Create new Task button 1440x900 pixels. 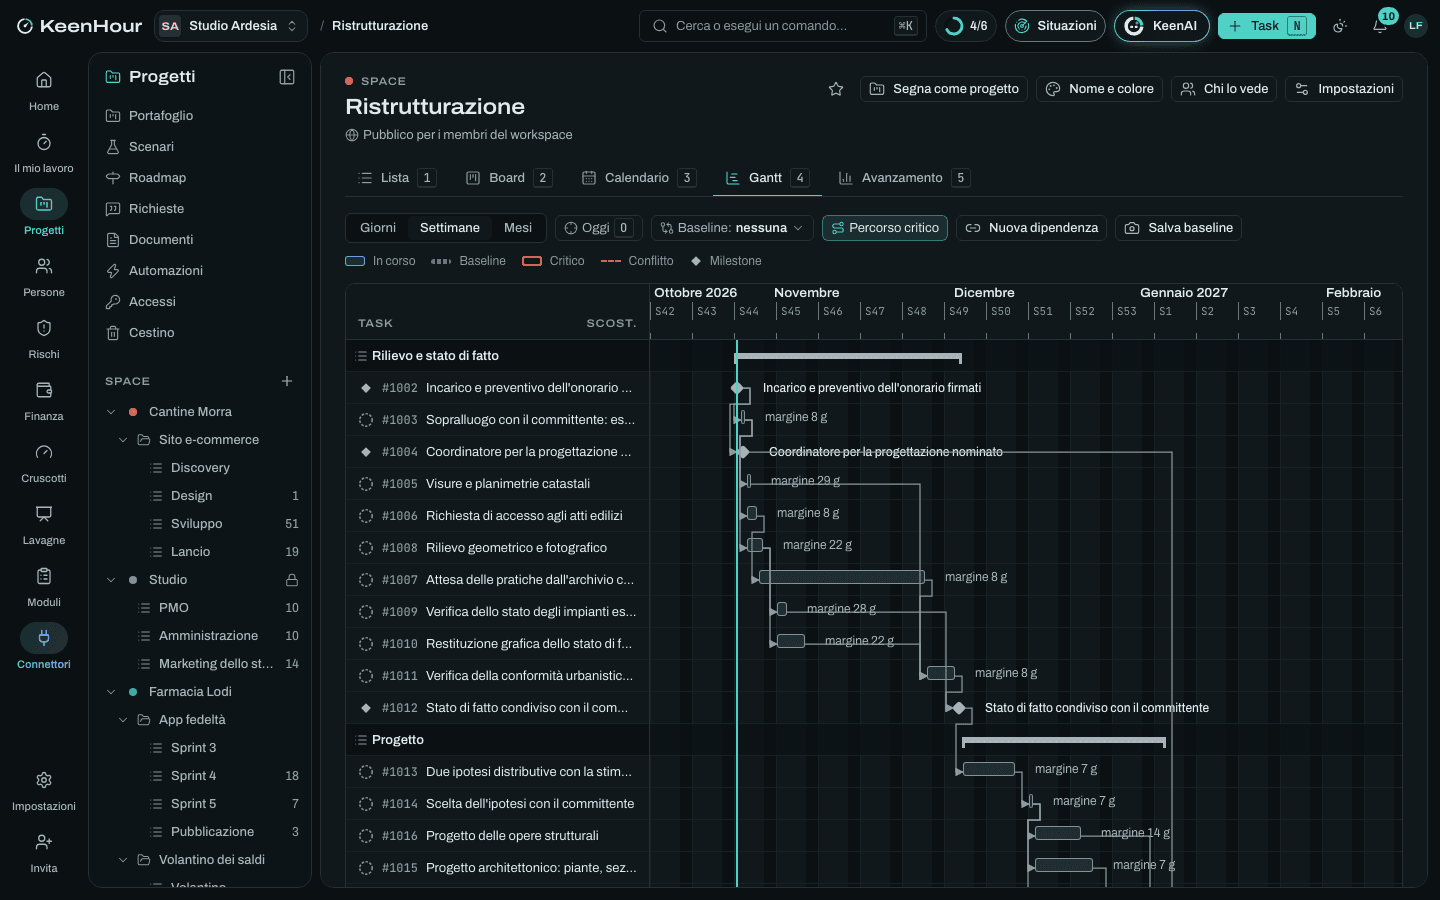(x=1267, y=26)
